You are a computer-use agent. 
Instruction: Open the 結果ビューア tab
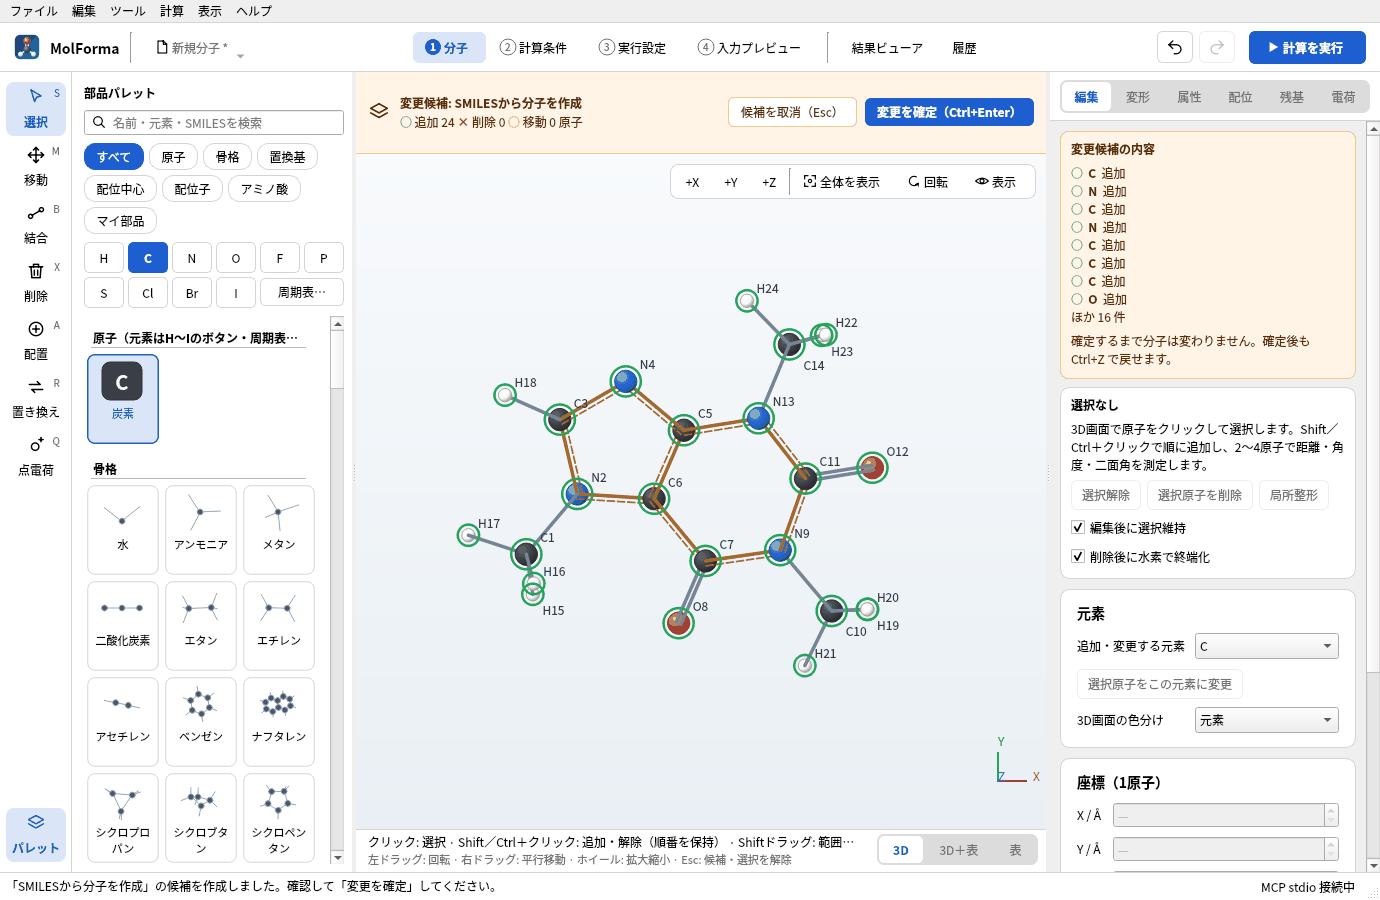pos(887,48)
